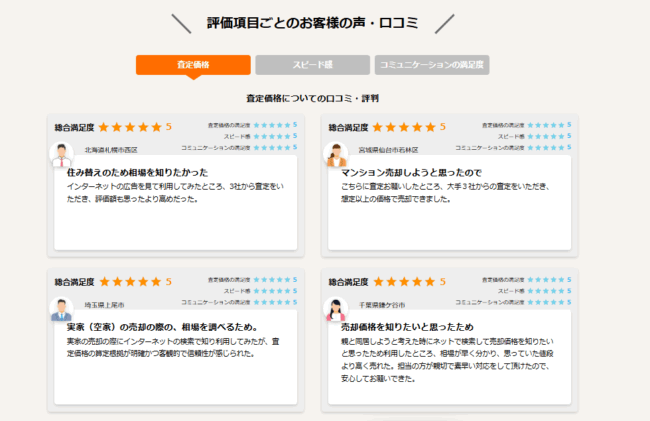
Task: Click the avatar of the Chiba Kamagaya reviewer
Action: [335, 308]
